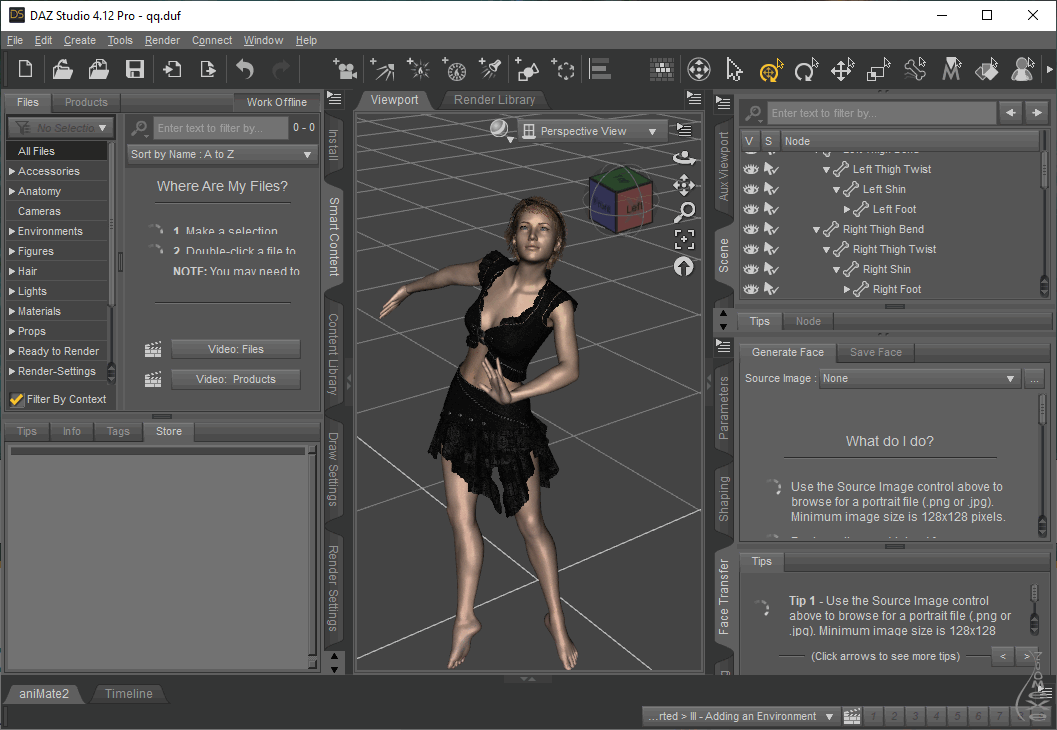This screenshot has width=1057, height=730.
Task: Toggle visibility of Right Shin
Action: click(x=750, y=269)
